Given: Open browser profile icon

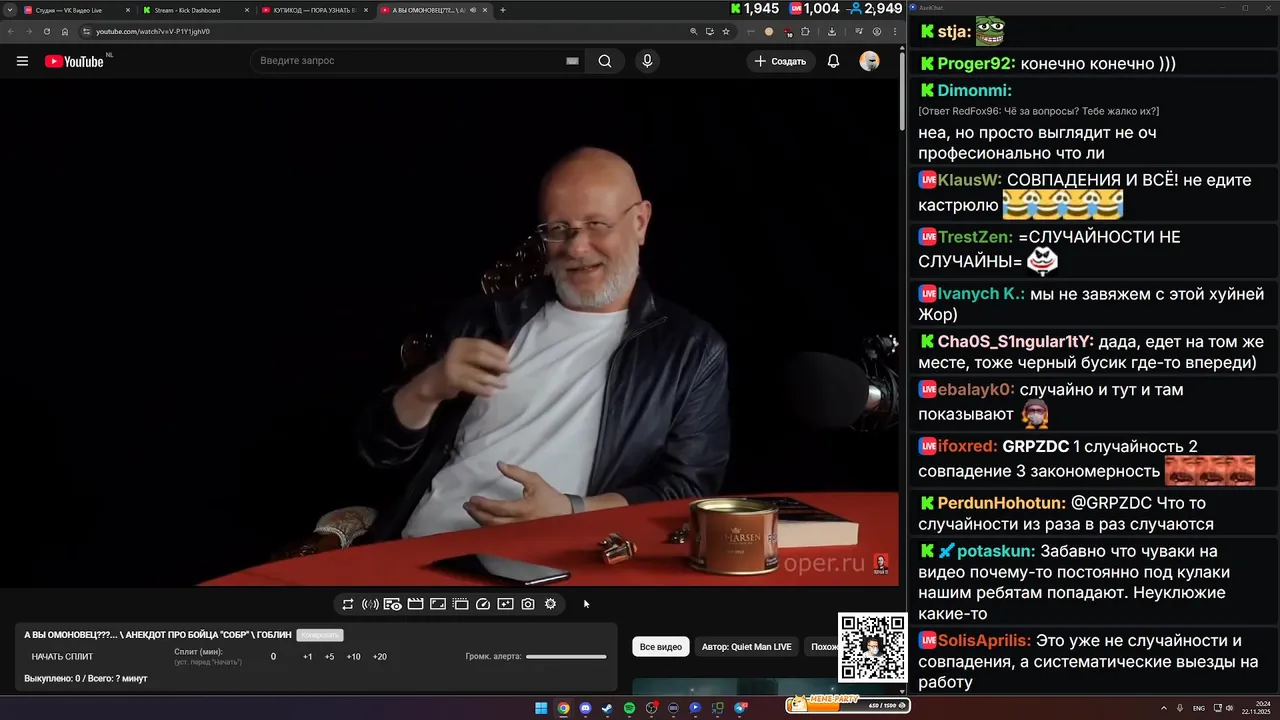Looking at the screenshot, I should point(877,31).
